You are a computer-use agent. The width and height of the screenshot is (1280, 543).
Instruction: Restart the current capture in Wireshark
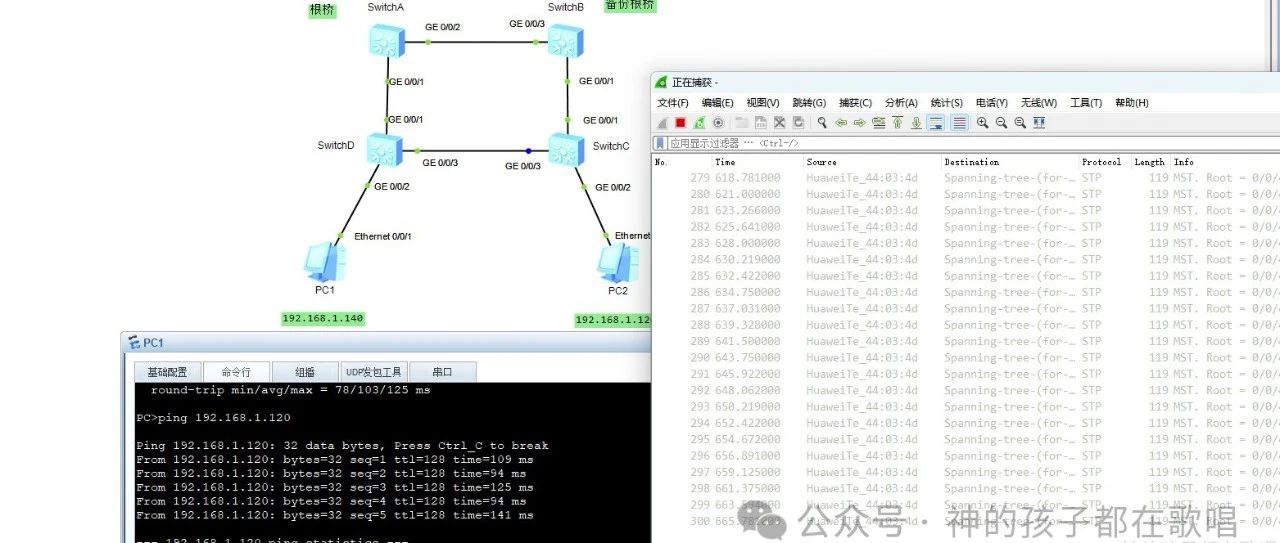699,123
